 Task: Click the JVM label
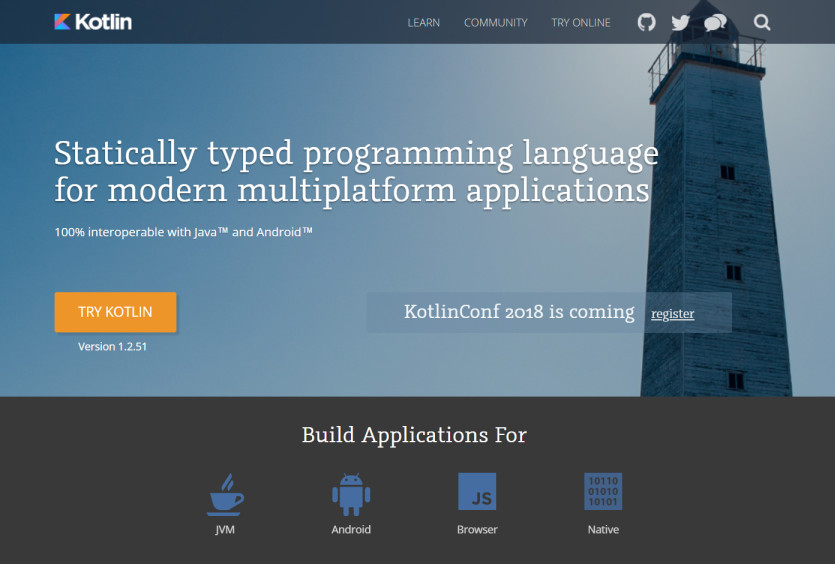tap(225, 530)
